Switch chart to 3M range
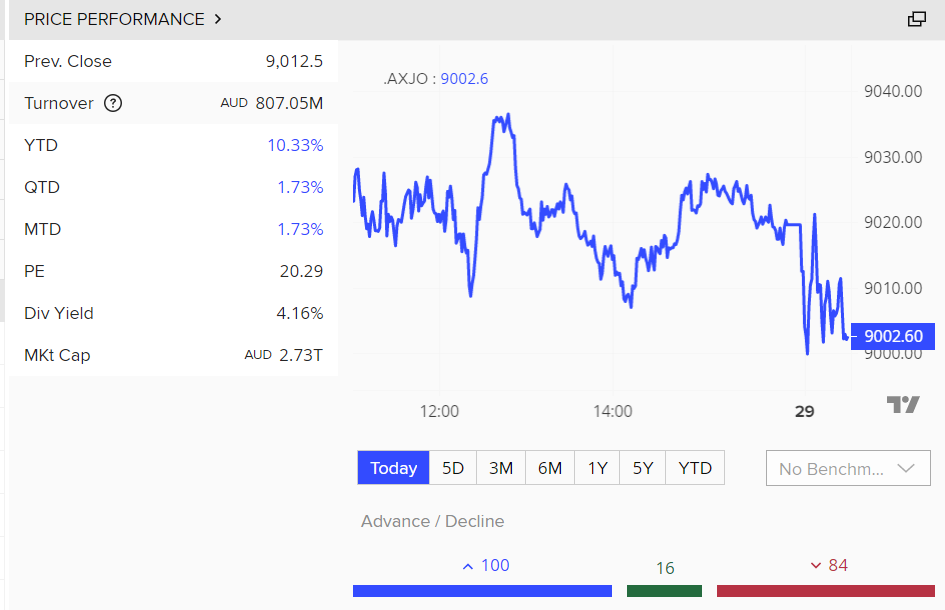Screen dimensions: 945x610 pos(501,468)
